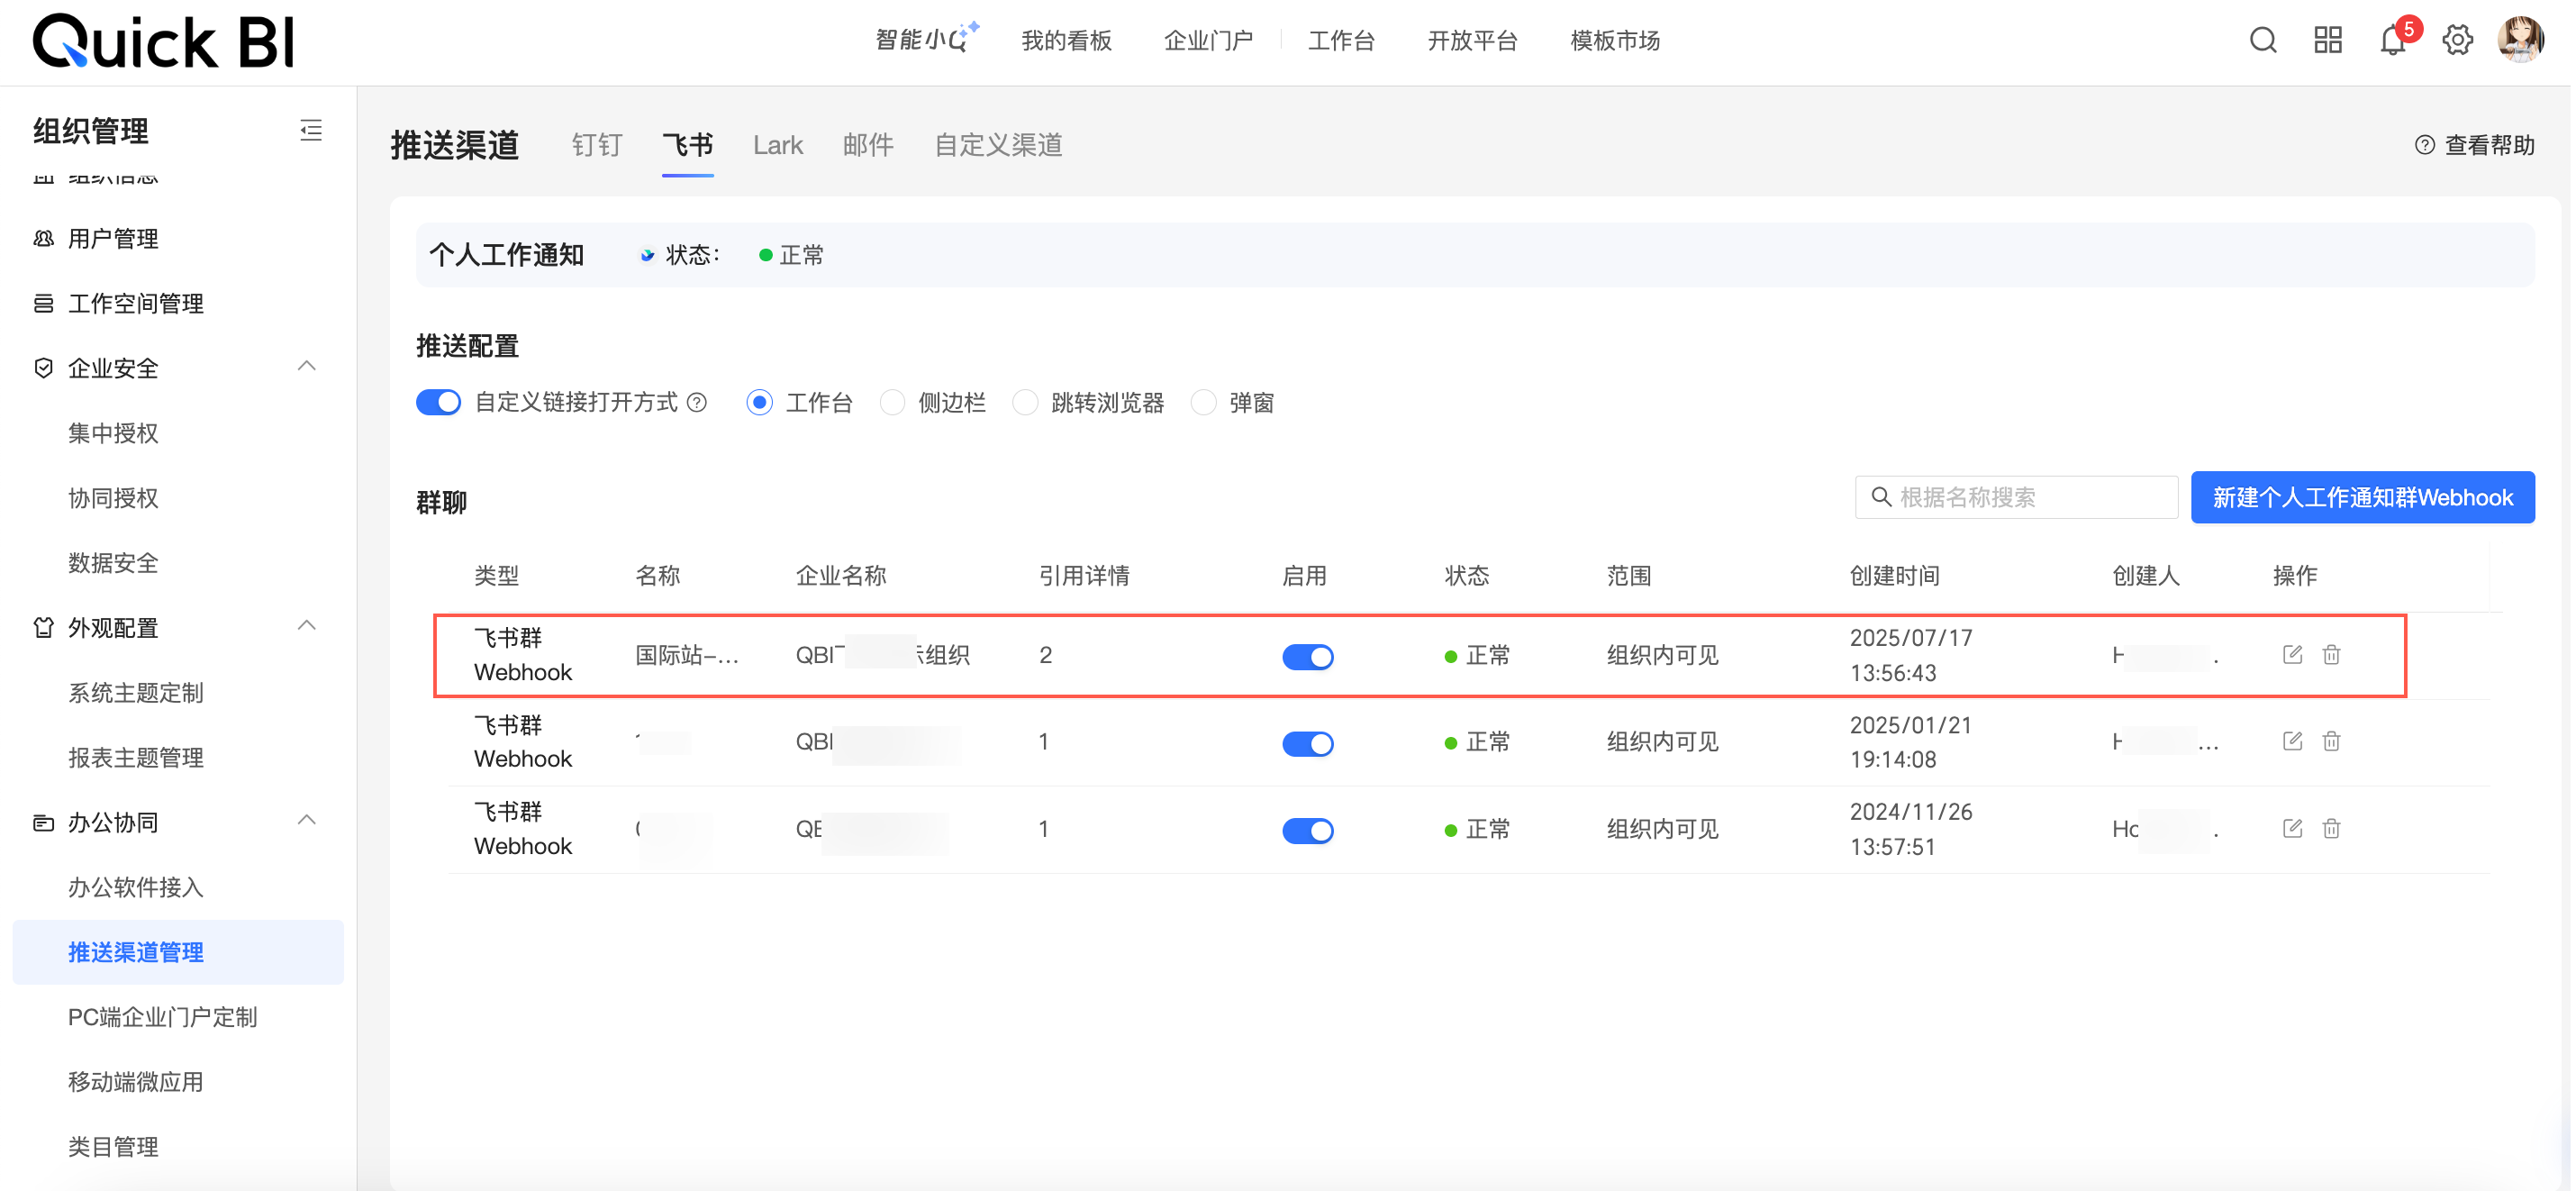Click the 企业安全 shield icon
This screenshot has width=2576, height=1191.
(x=43, y=368)
